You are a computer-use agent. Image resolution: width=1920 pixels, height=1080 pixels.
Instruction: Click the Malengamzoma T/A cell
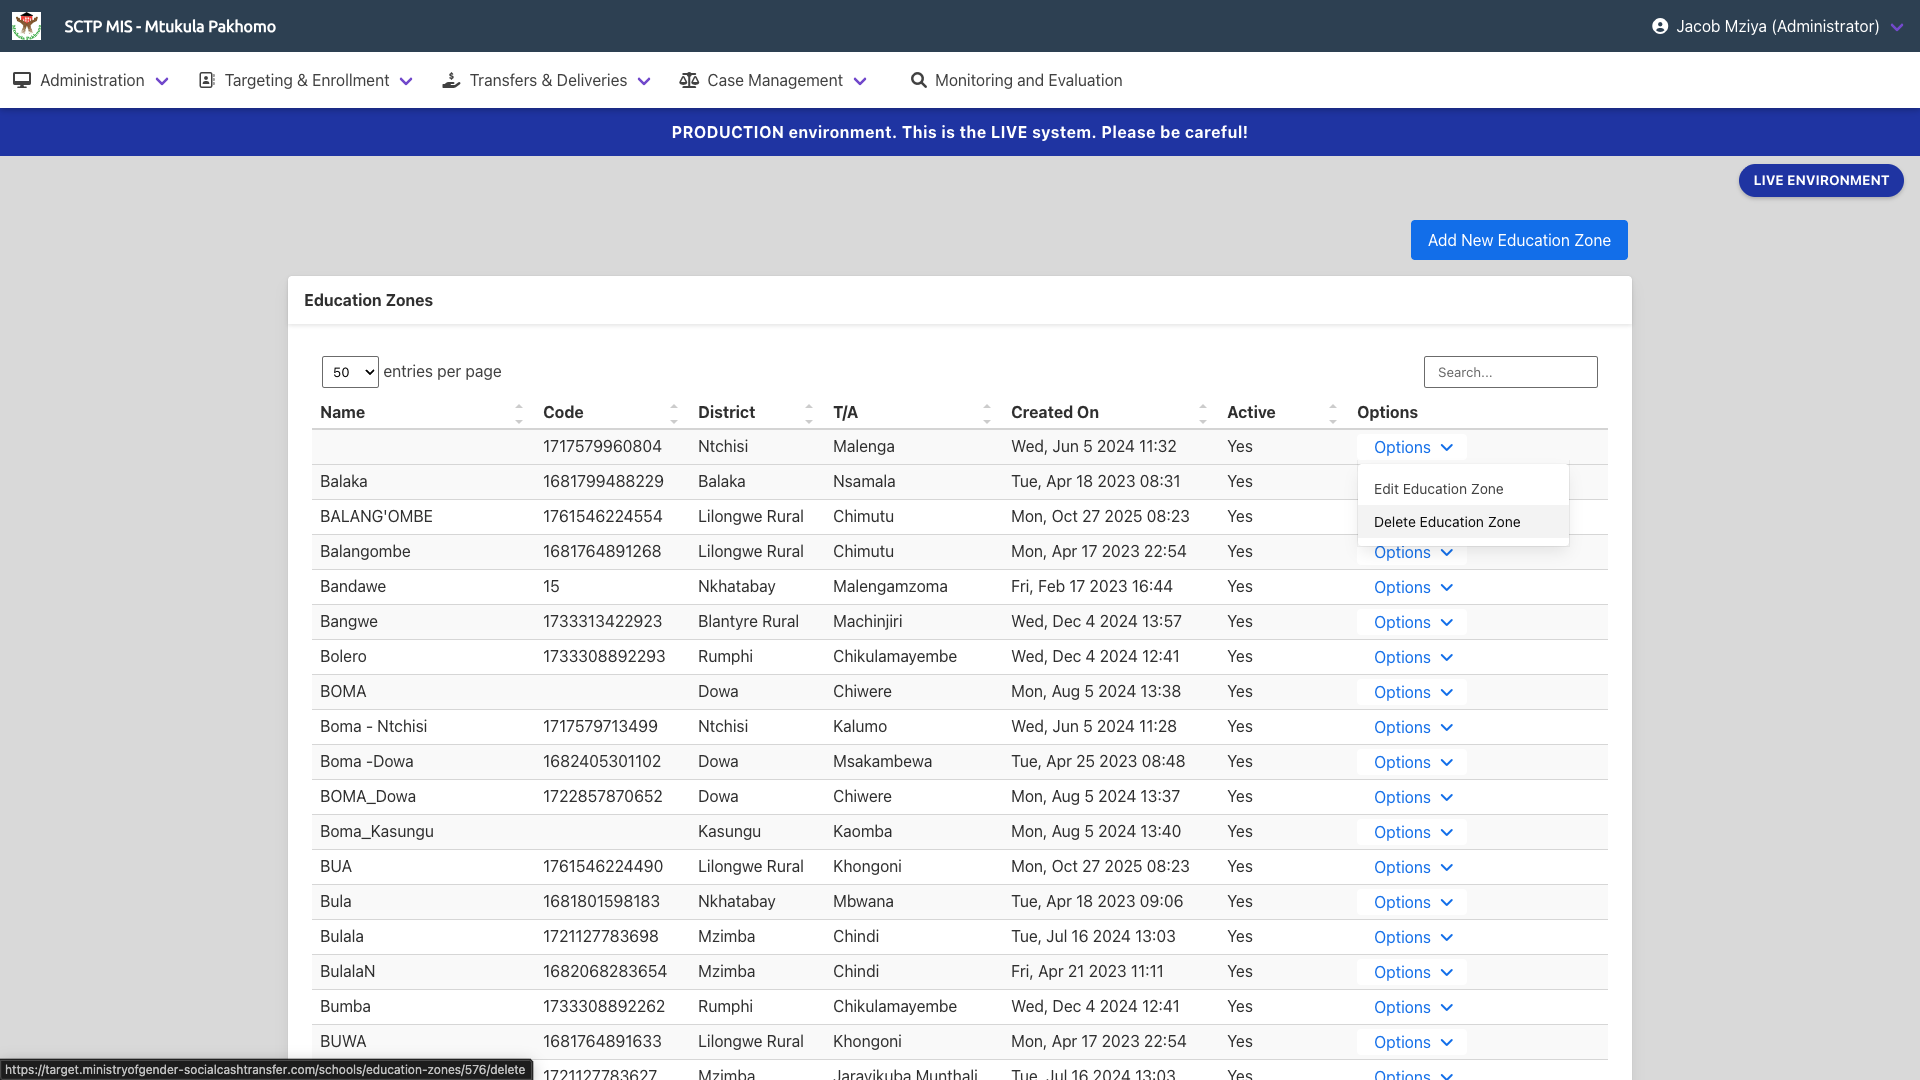coord(890,586)
